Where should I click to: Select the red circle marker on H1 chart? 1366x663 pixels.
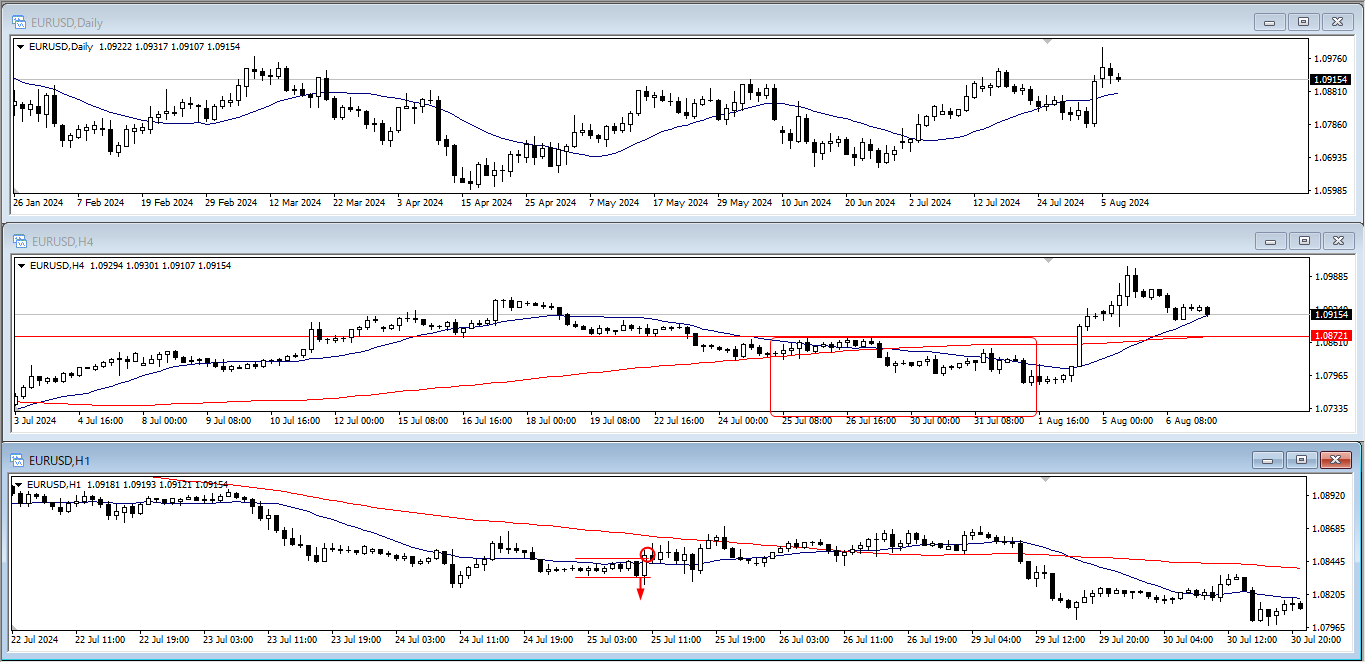click(647, 553)
